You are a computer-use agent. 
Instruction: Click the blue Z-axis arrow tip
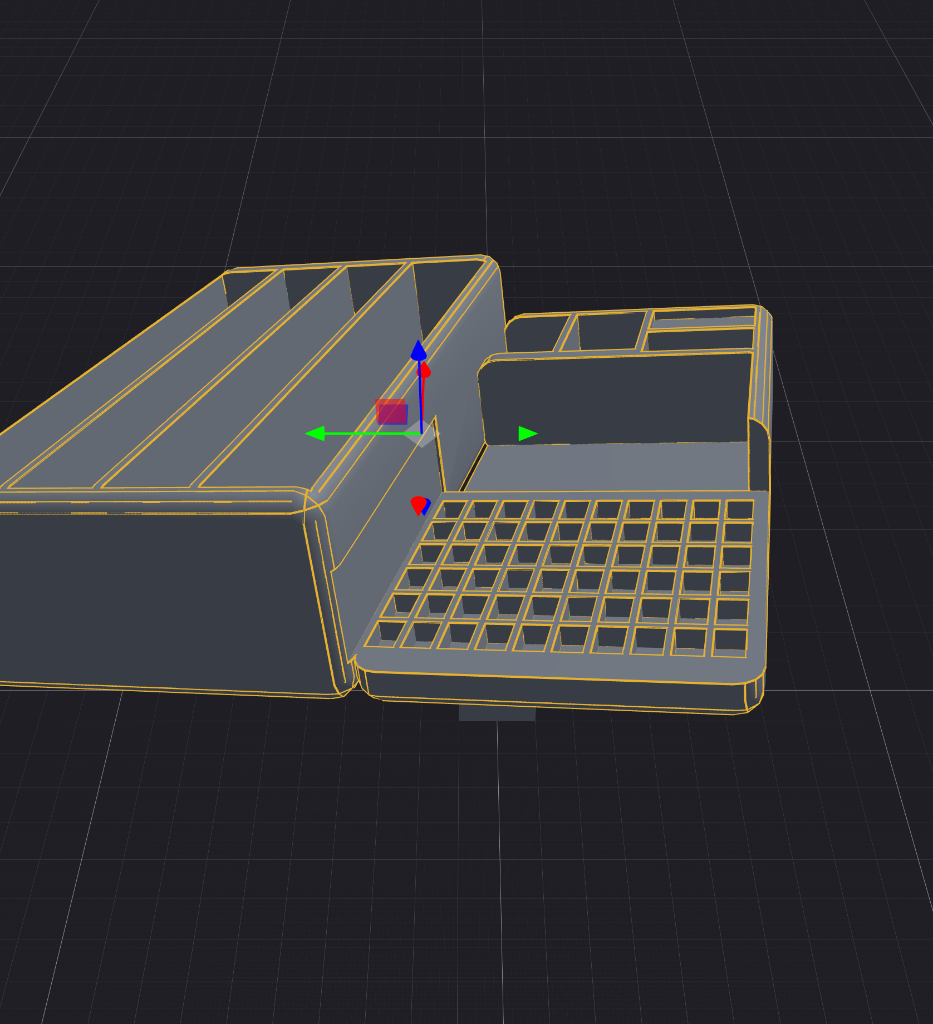[x=419, y=350]
